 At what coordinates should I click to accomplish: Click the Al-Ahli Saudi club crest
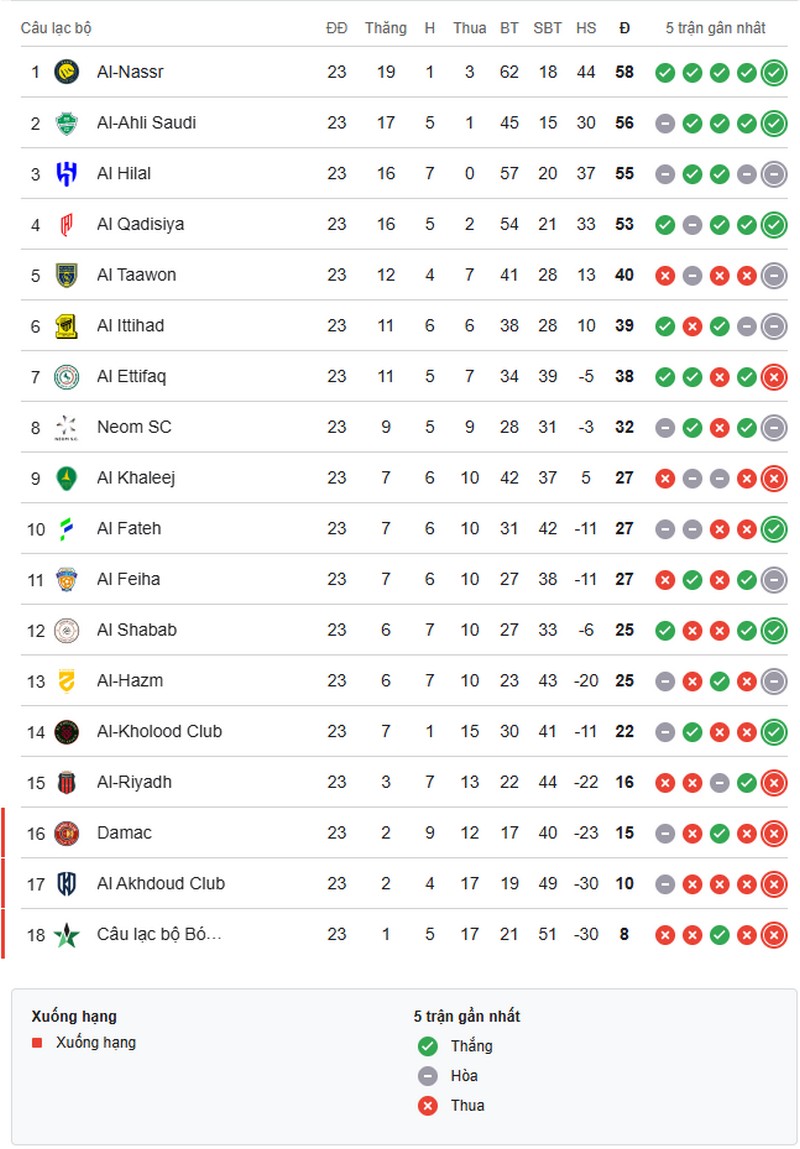coord(66,123)
